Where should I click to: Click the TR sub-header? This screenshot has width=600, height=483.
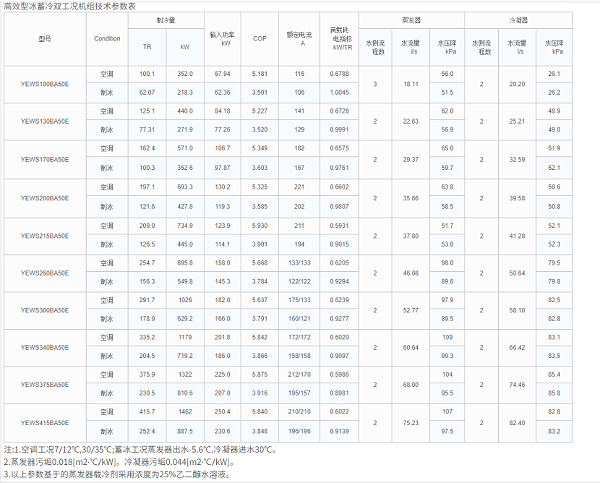tap(147, 47)
